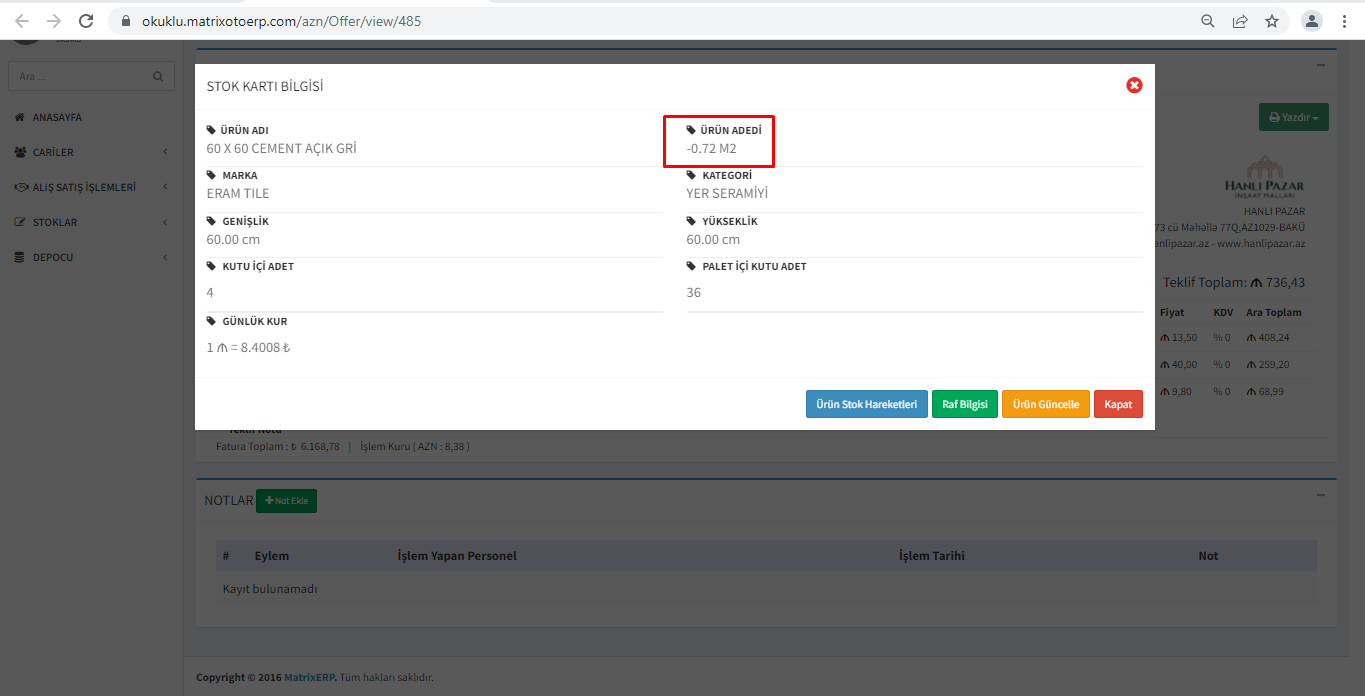The image size is (1365, 696).
Task: Click the Ürün Stok Hareketleri button
Action: tap(866, 404)
